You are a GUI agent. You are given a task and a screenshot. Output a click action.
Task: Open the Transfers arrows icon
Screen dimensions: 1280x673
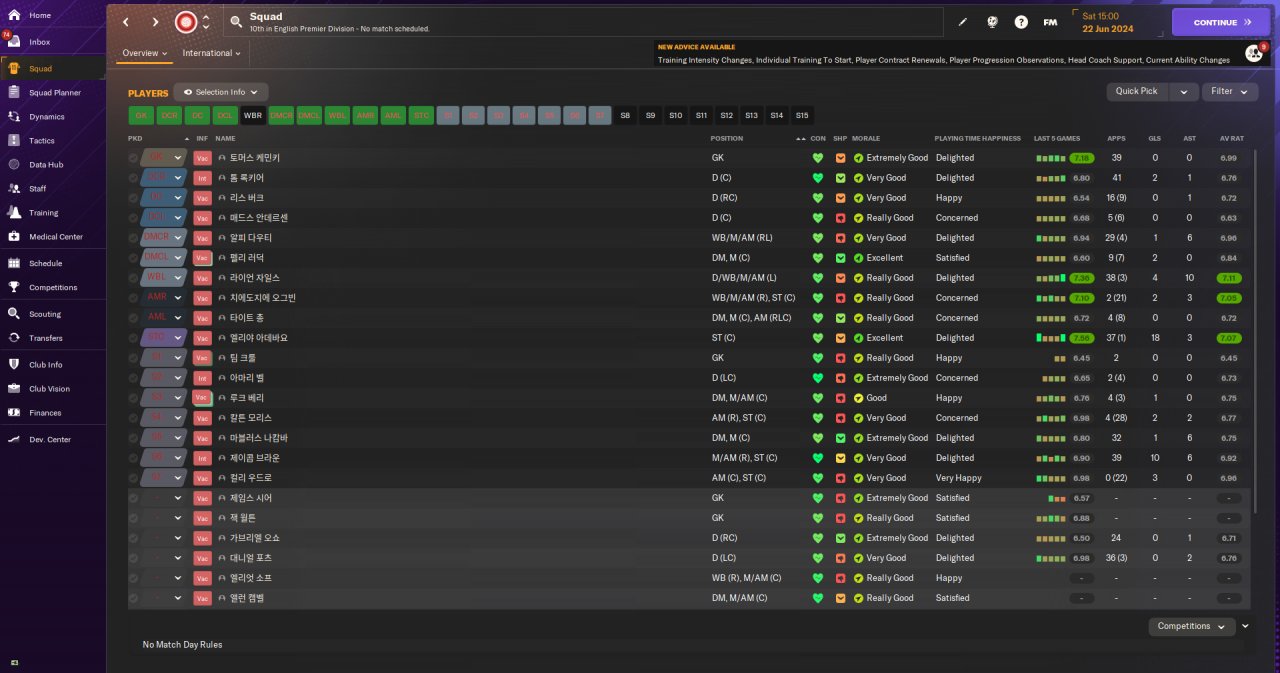point(14,338)
